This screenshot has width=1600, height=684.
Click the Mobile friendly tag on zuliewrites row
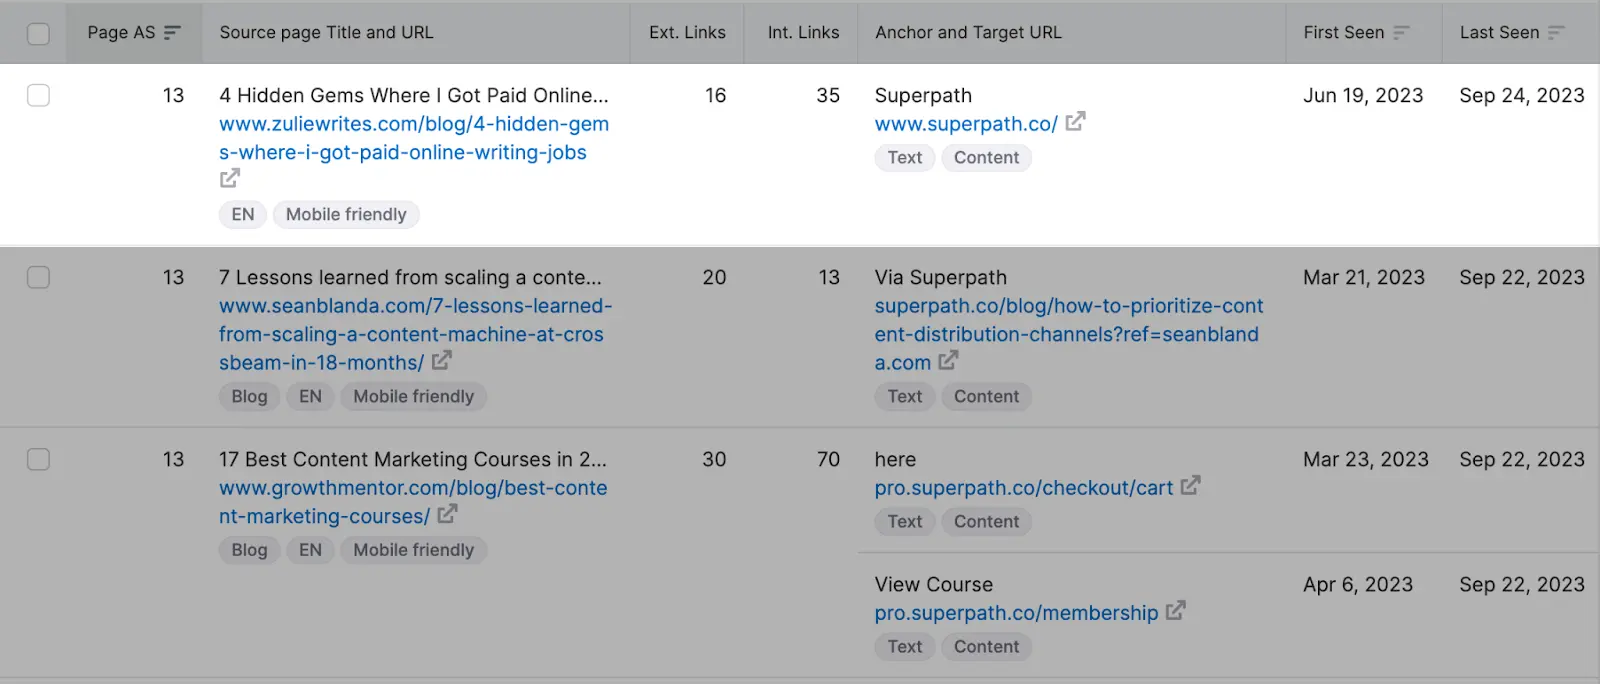point(346,214)
